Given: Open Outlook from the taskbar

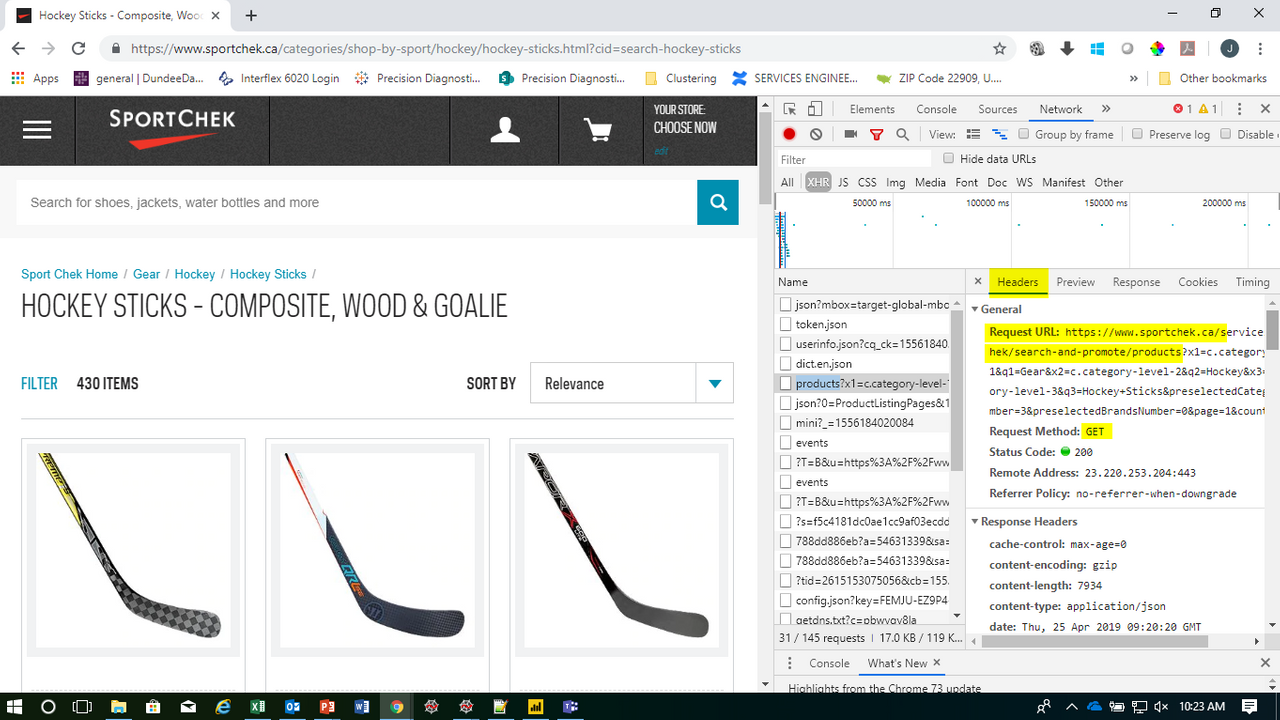Looking at the screenshot, I should (293, 706).
